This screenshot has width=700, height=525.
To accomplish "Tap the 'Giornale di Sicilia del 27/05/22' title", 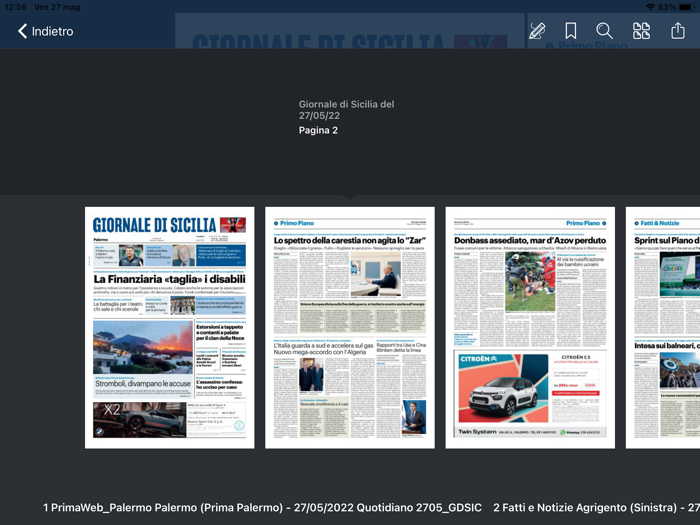I will [x=346, y=110].
